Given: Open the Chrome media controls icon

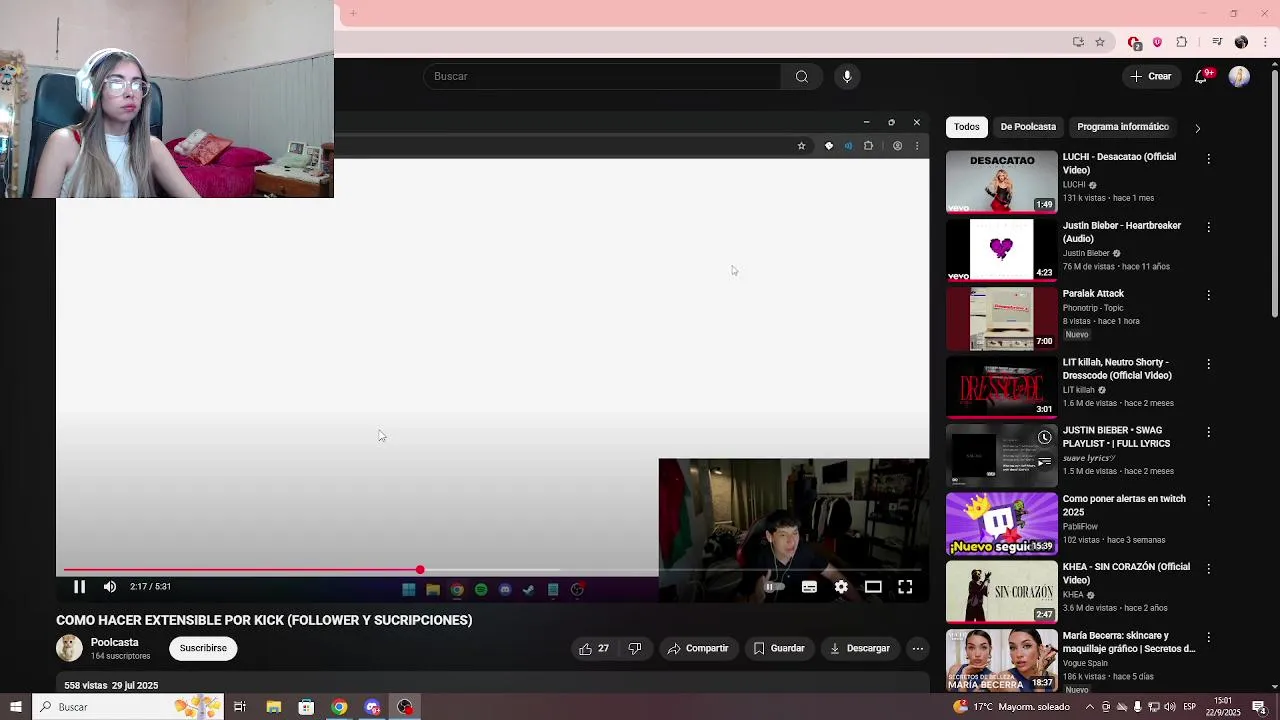Looking at the screenshot, I should pyautogui.click(x=1217, y=42).
